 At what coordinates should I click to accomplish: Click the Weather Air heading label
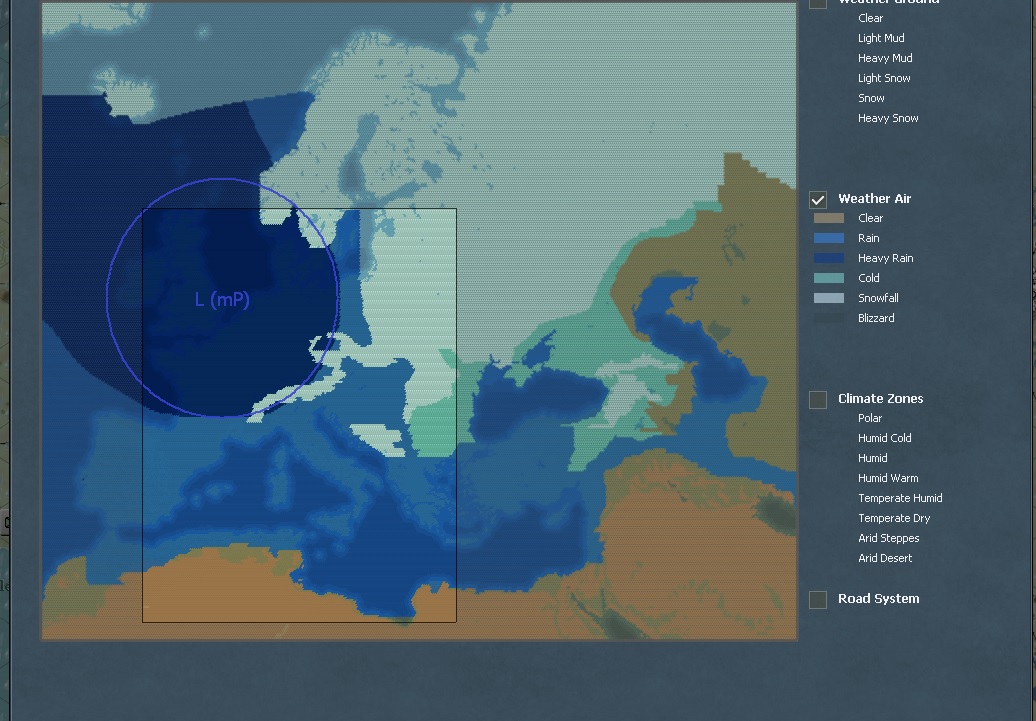point(874,198)
